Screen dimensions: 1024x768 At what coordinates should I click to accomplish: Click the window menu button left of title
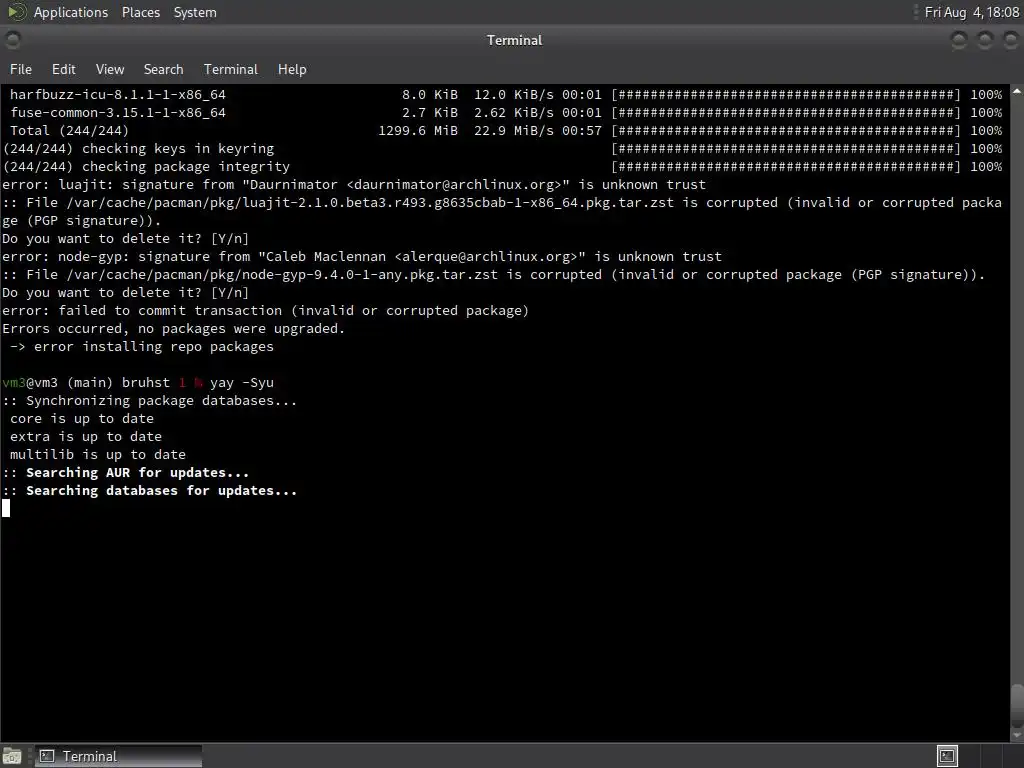[12, 40]
